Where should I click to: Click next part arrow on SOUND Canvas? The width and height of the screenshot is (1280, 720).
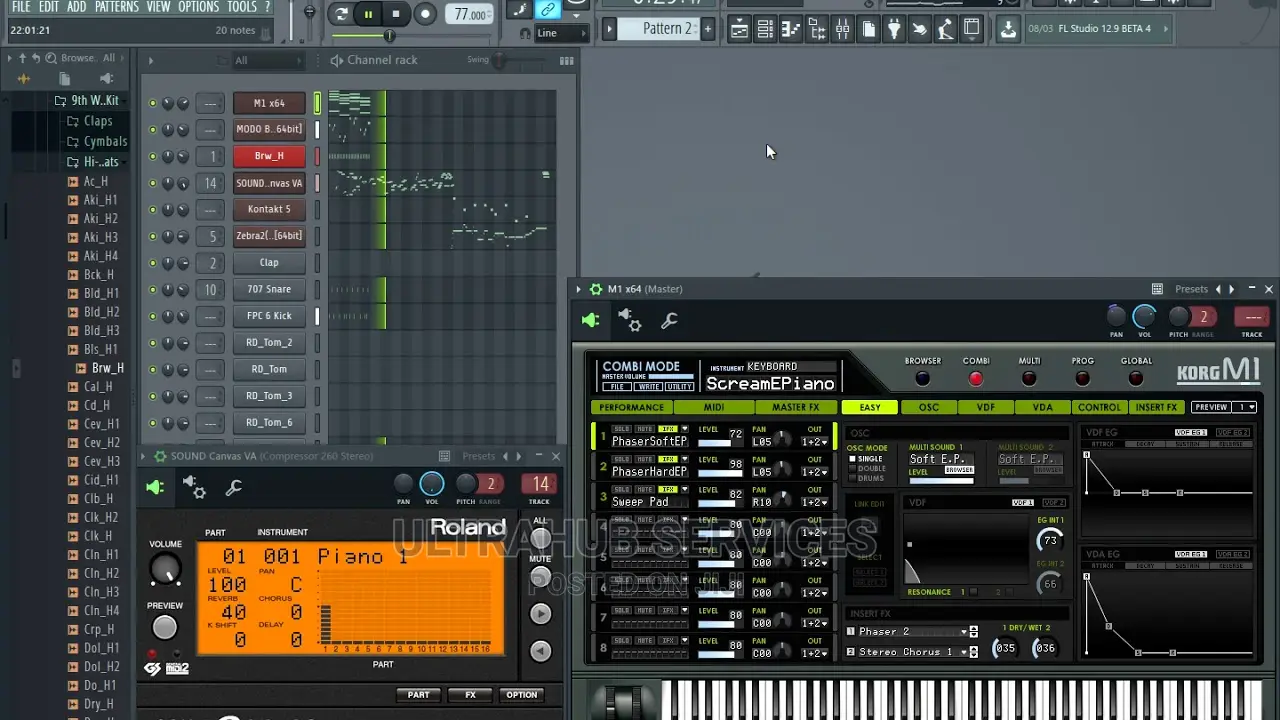click(x=540, y=614)
